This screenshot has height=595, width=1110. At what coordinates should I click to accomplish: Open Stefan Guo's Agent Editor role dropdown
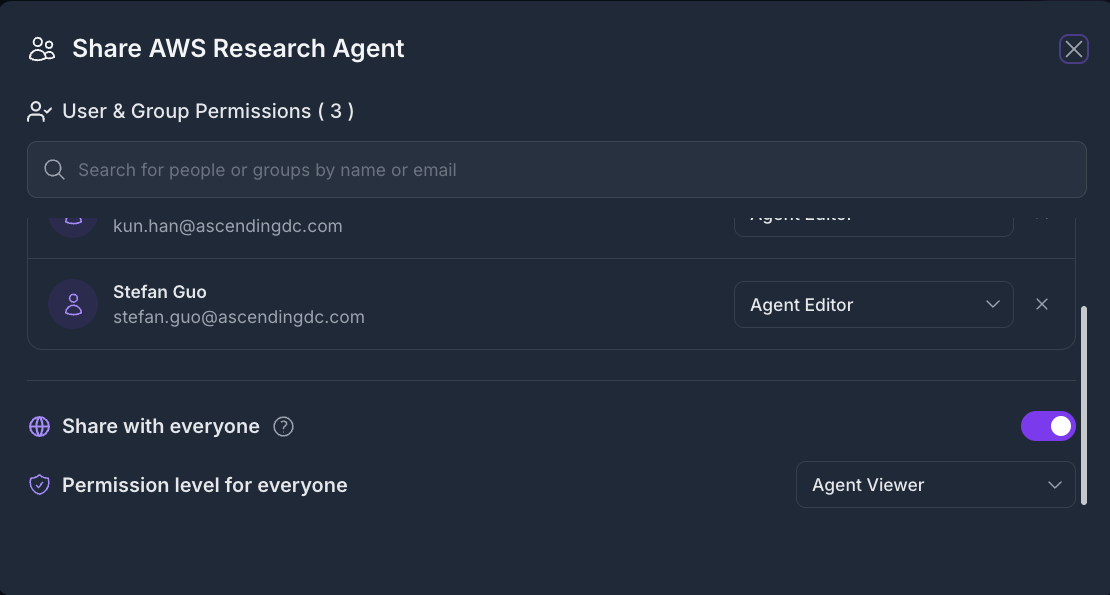873,304
